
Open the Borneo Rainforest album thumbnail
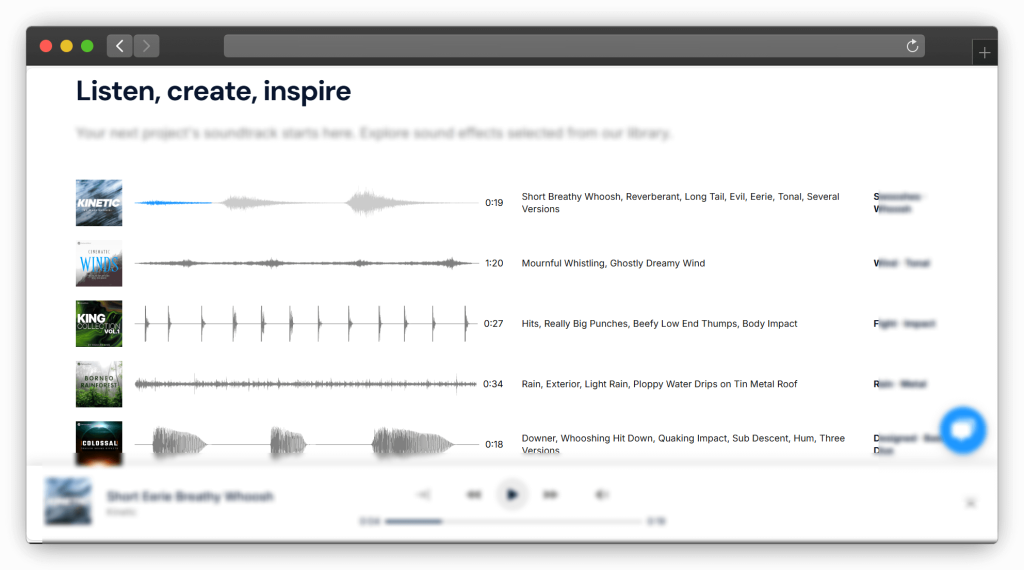click(x=99, y=384)
